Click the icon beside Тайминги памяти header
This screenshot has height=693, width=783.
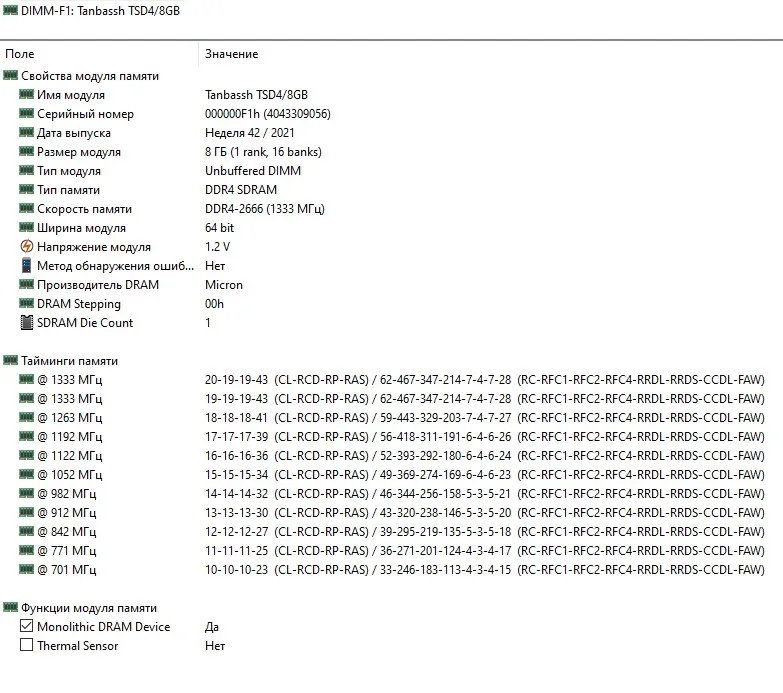(x=10, y=360)
